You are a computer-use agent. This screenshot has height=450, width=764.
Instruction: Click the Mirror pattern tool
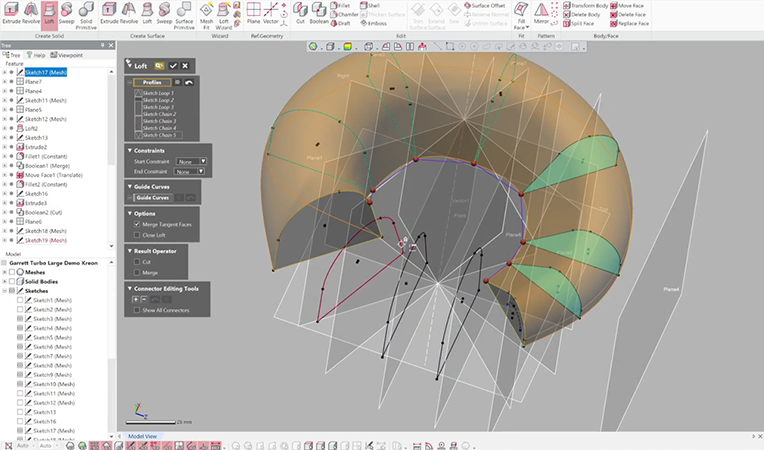coord(541,12)
